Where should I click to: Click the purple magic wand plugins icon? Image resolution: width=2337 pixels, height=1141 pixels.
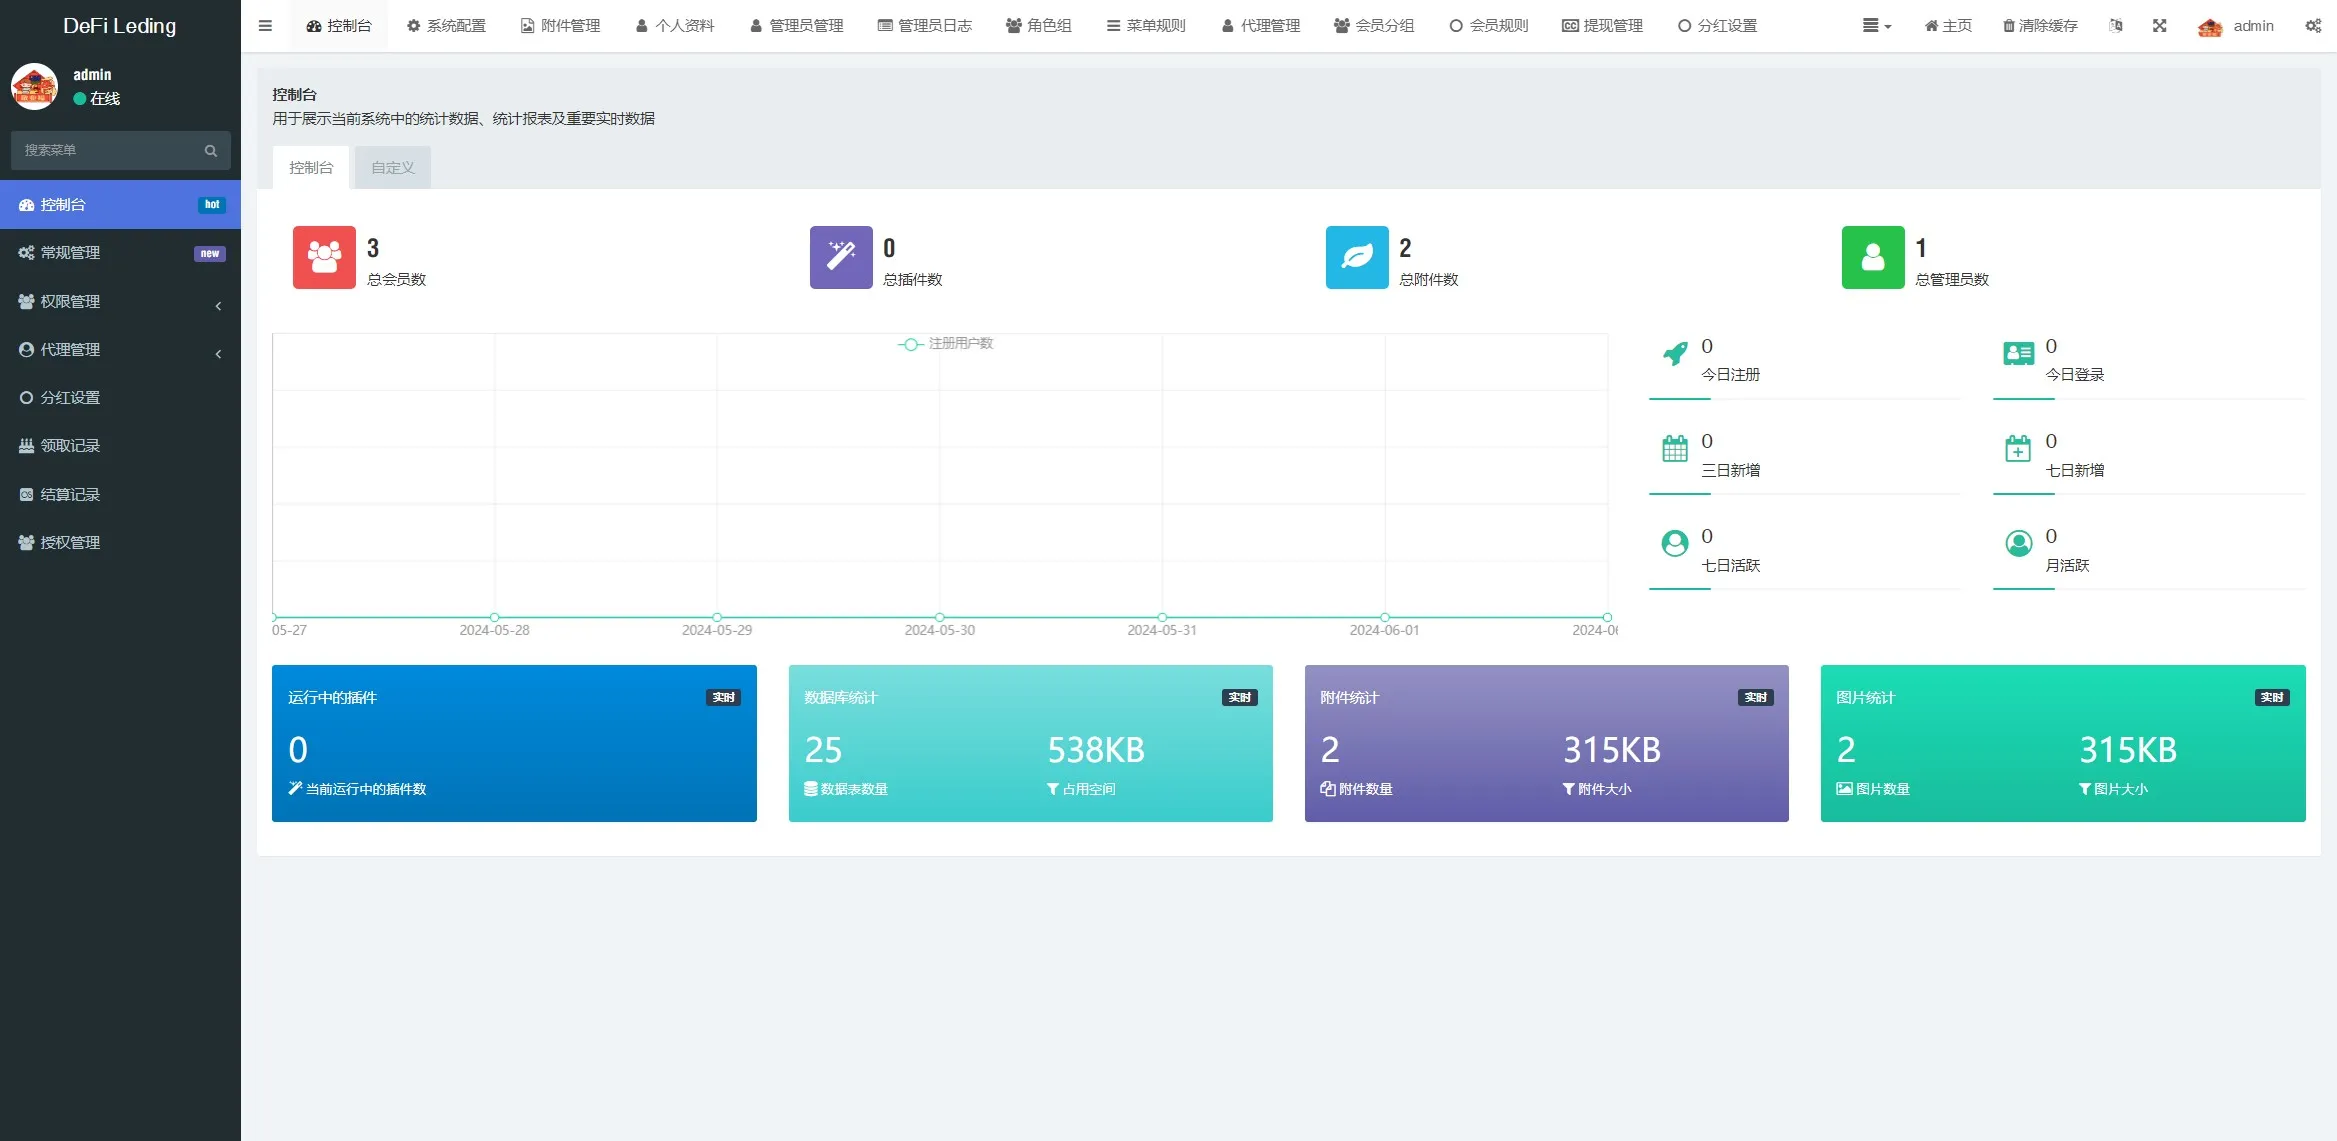coord(841,257)
